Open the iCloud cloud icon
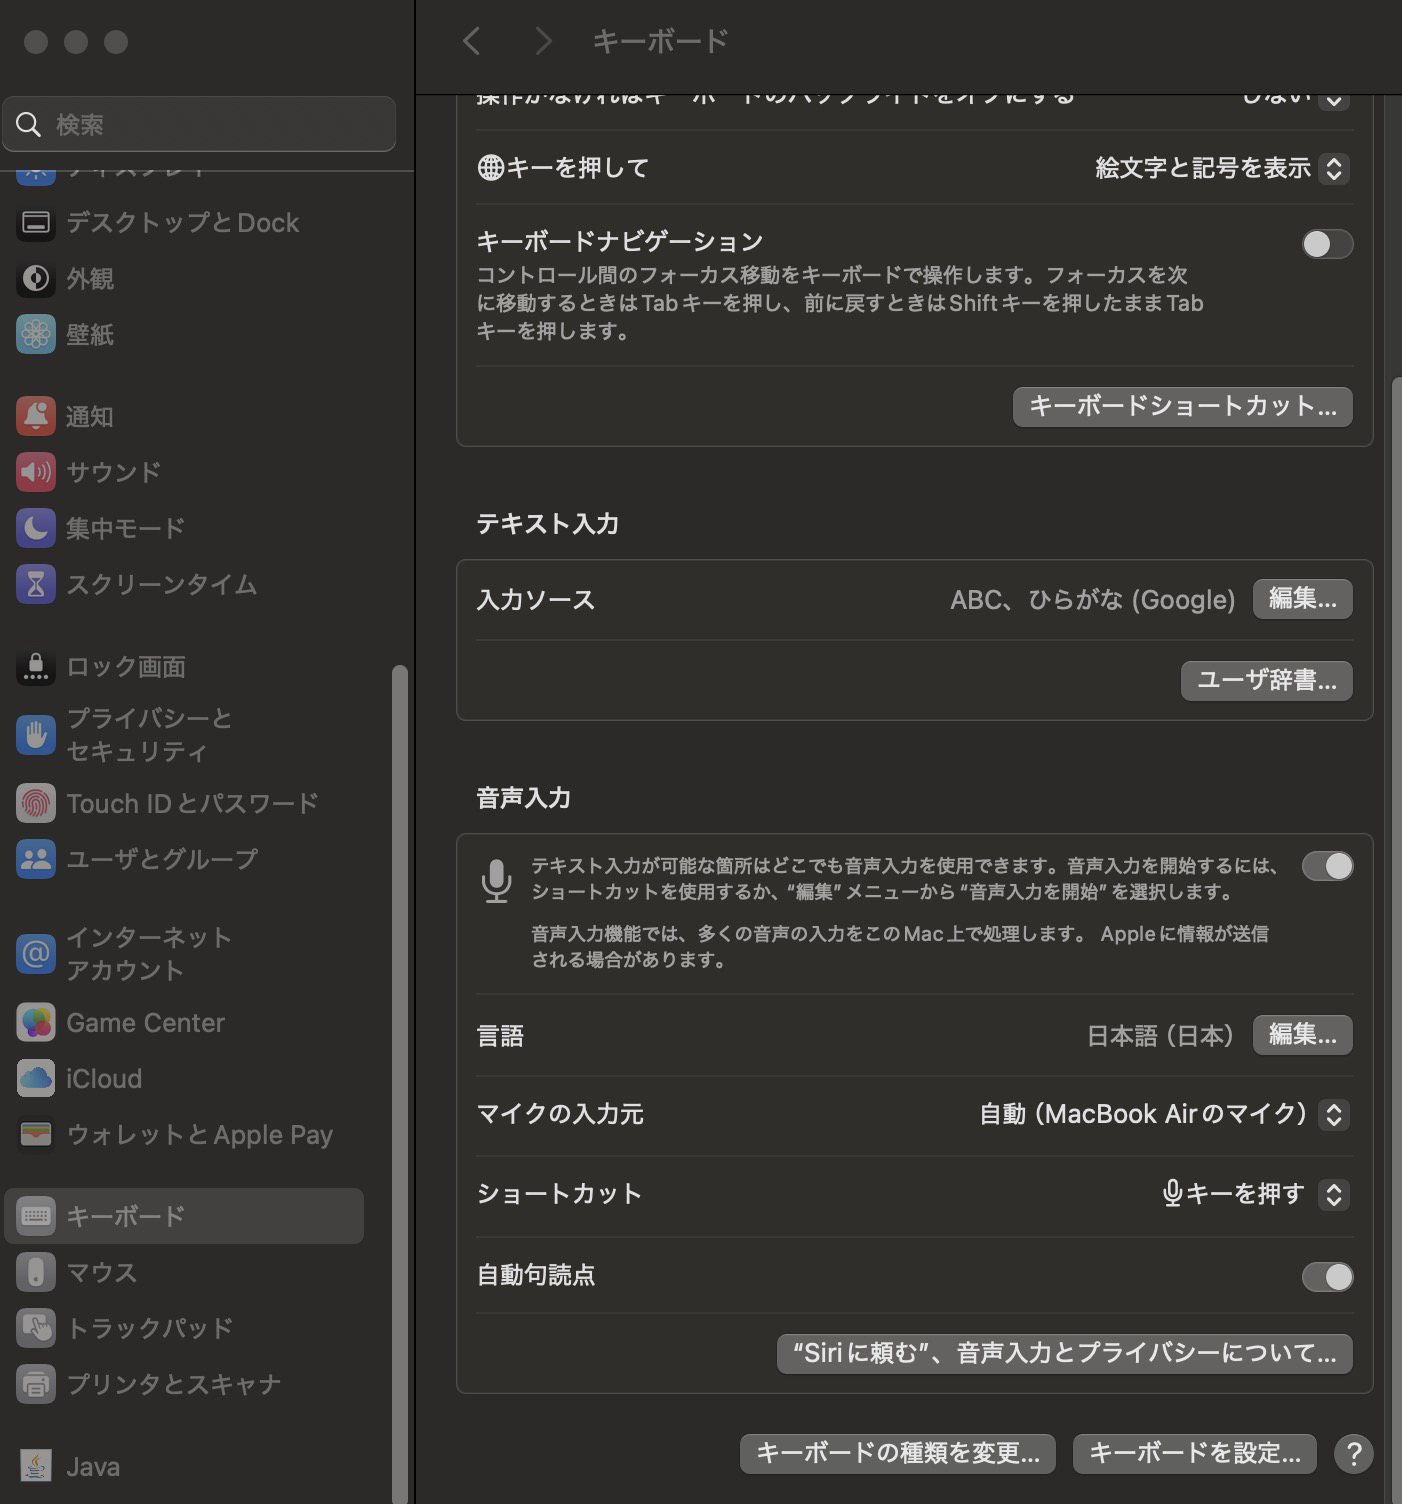Screen dimensions: 1402x1504 click(x=36, y=1078)
